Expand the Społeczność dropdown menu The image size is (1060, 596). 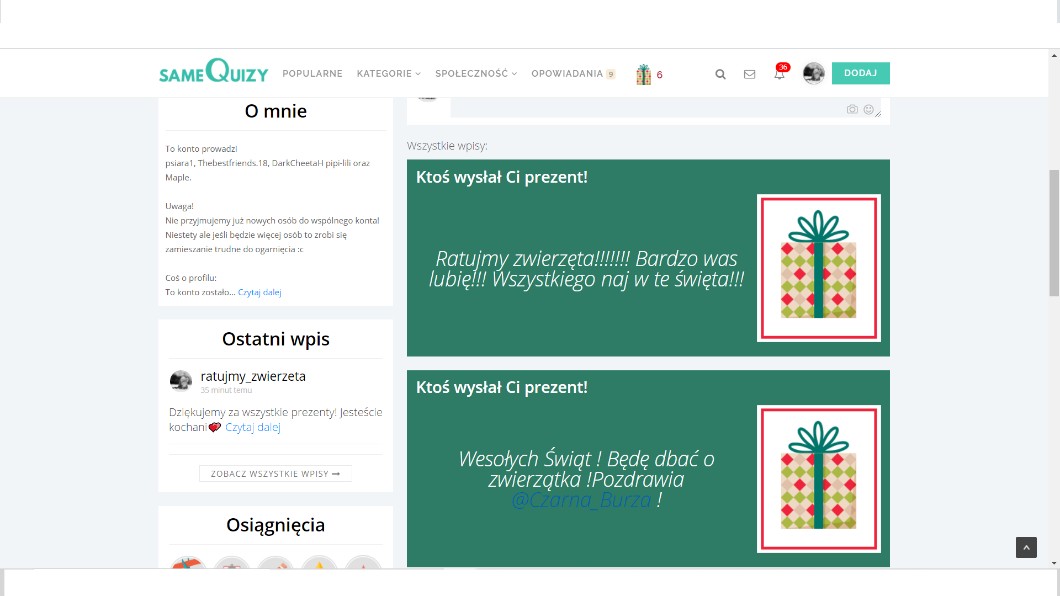pos(475,74)
